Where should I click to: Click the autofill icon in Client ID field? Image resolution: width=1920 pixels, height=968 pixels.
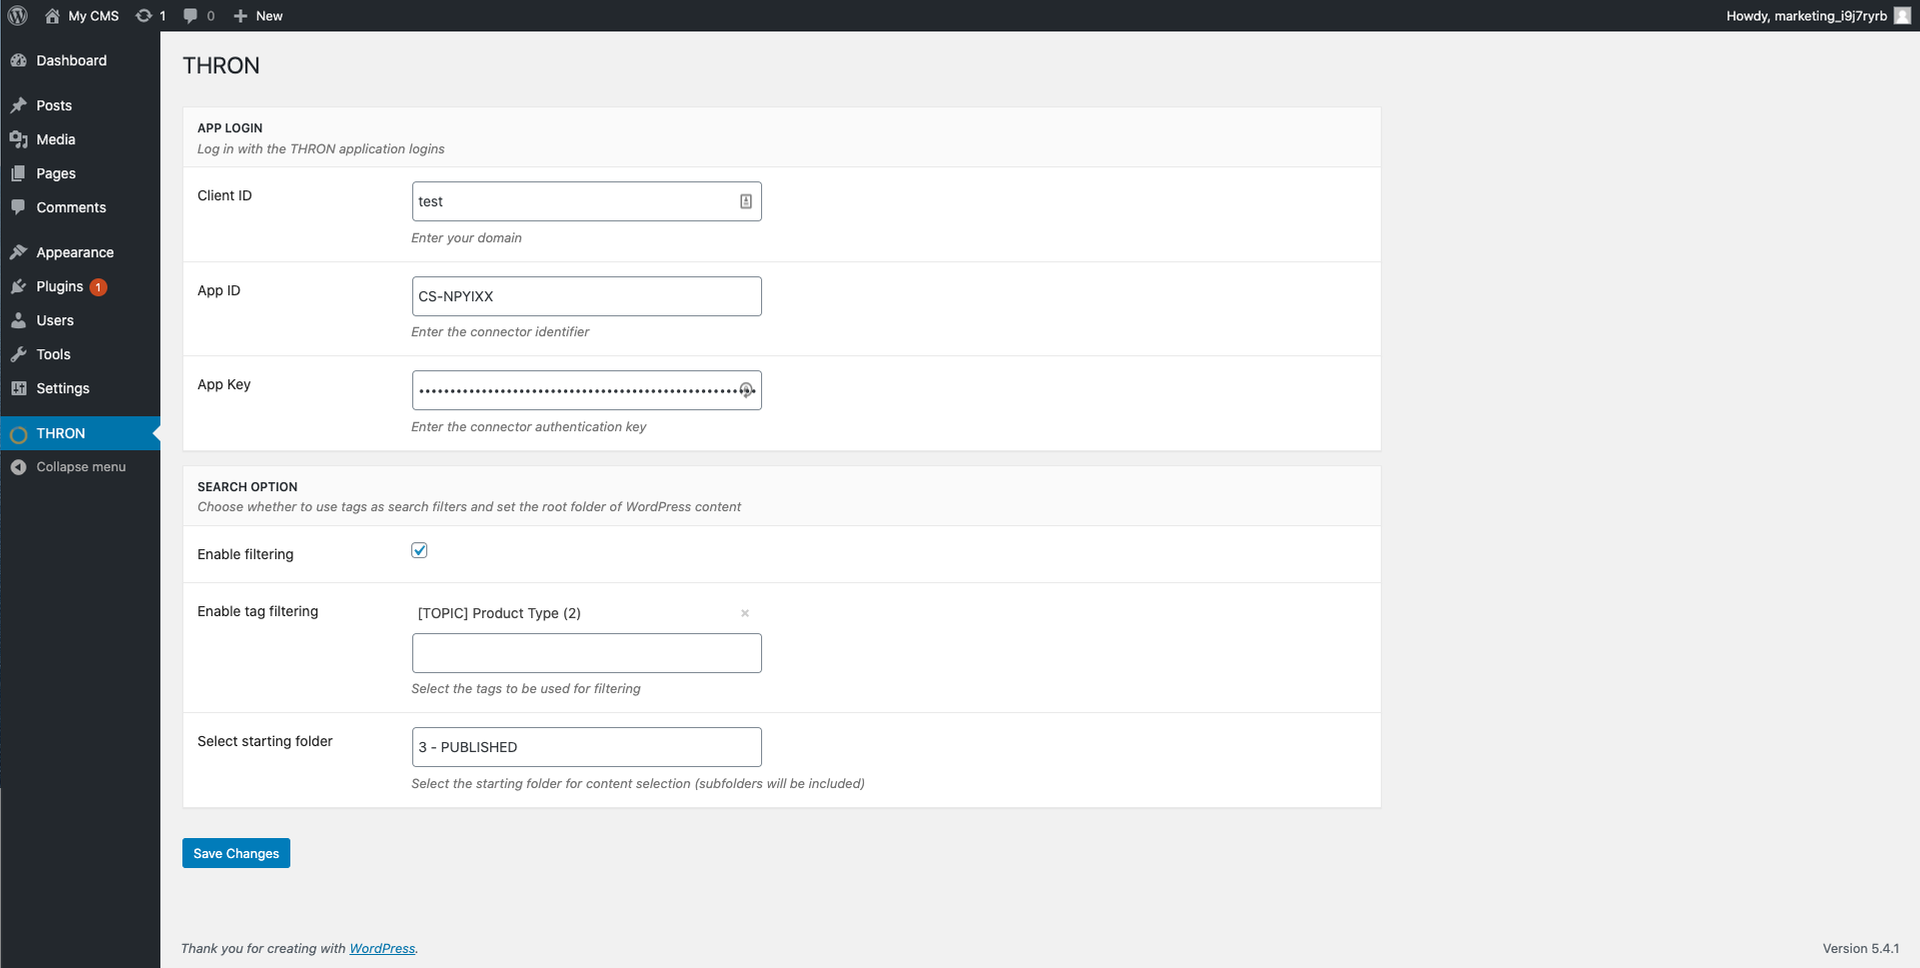point(746,201)
